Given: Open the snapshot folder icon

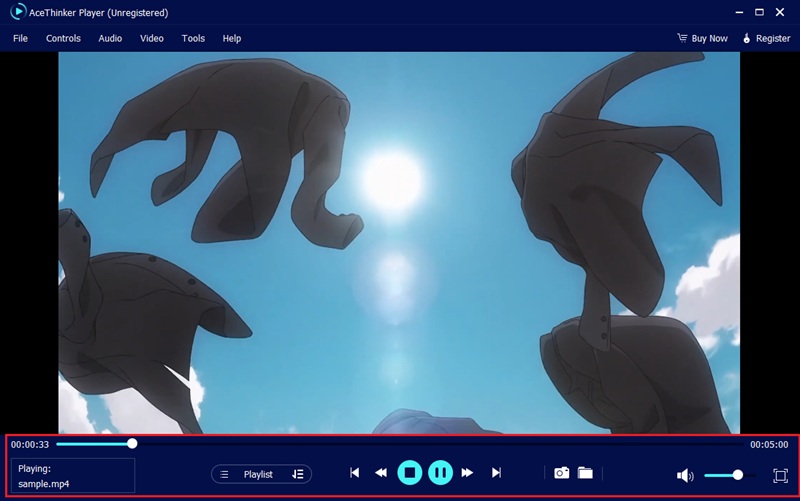Looking at the screenshot, I should (585, 473).
